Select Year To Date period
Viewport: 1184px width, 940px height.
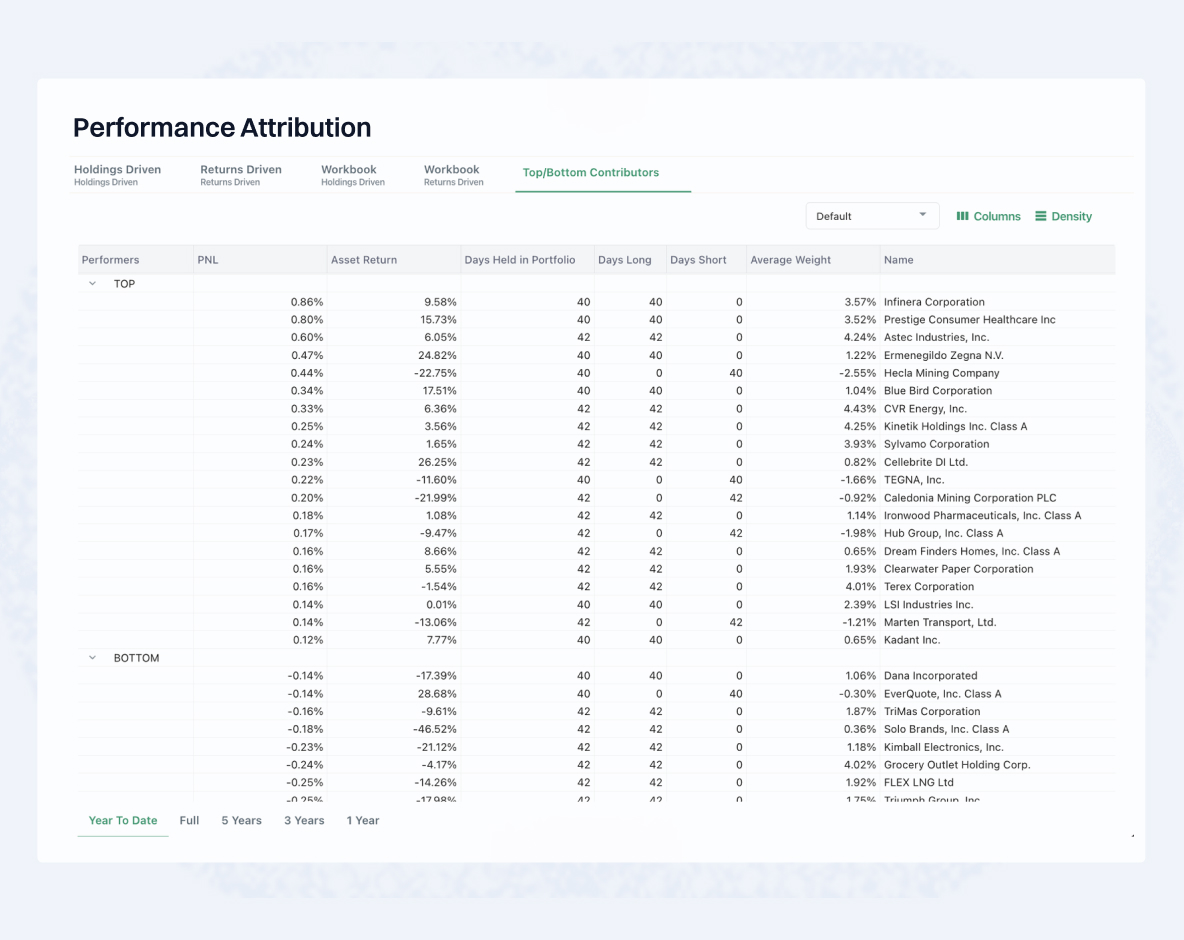point(123,821)
